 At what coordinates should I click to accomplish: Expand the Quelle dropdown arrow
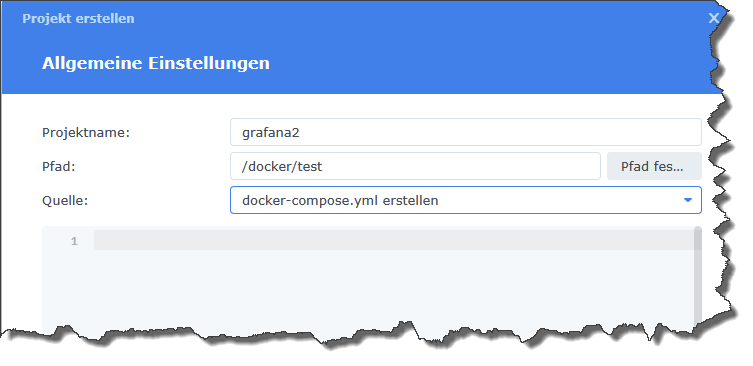[688, 200]
